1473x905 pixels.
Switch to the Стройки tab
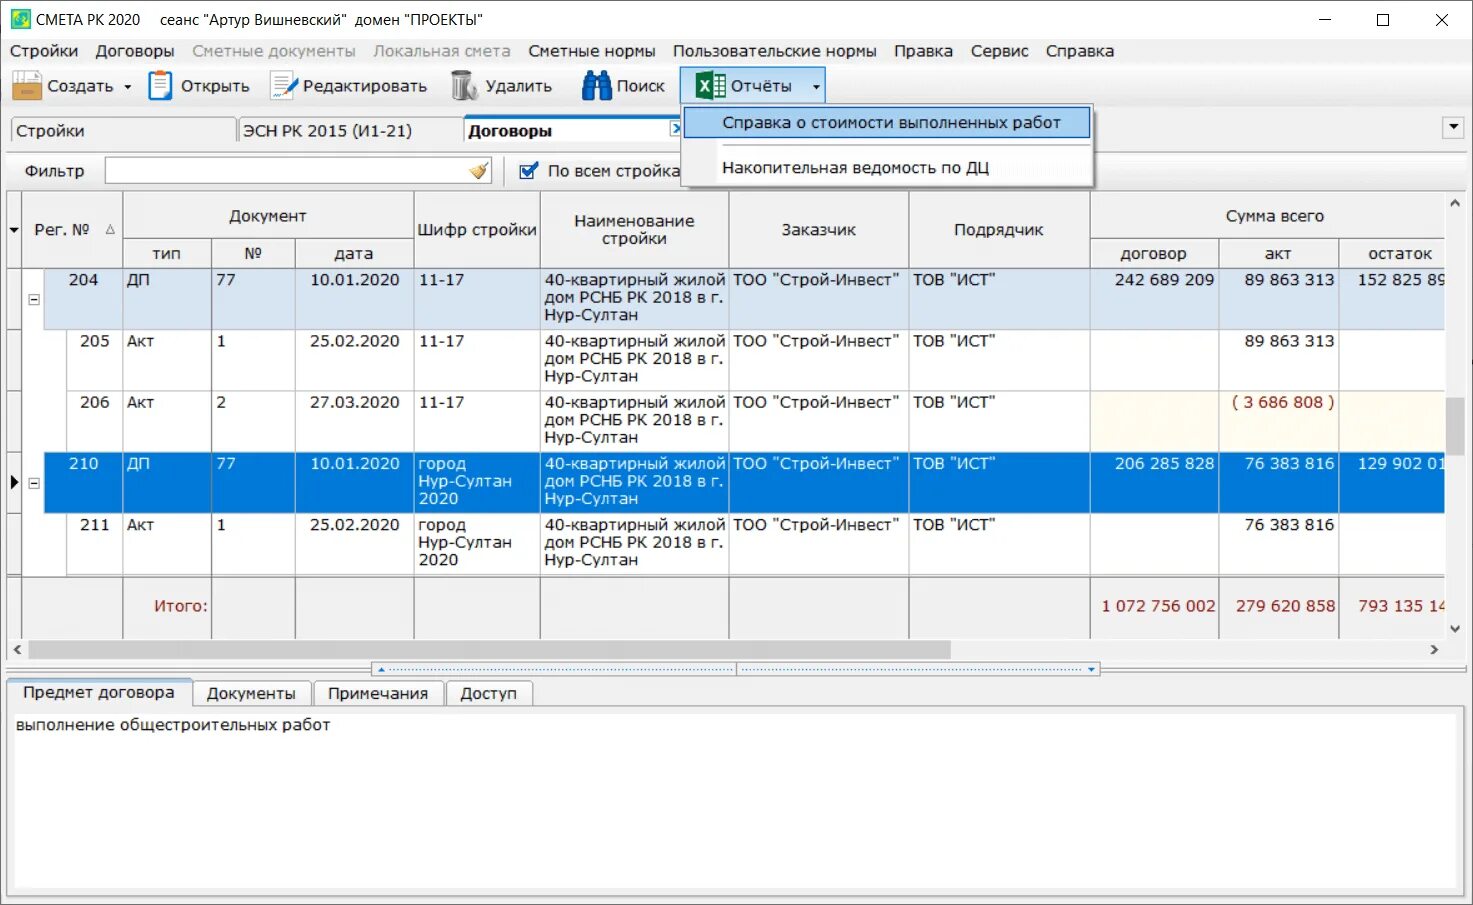tap(123, 131)
